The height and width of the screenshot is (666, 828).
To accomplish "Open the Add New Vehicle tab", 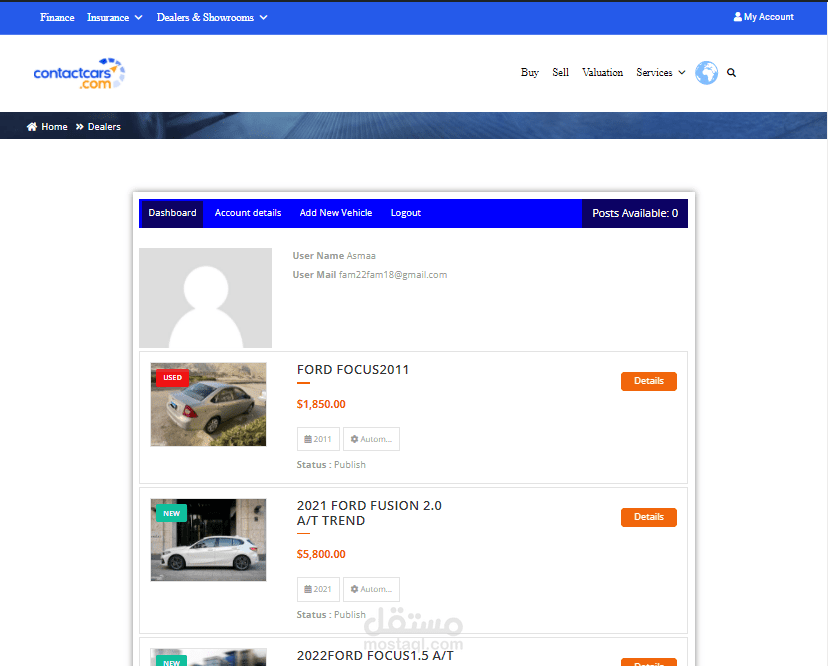I will 334,213.
